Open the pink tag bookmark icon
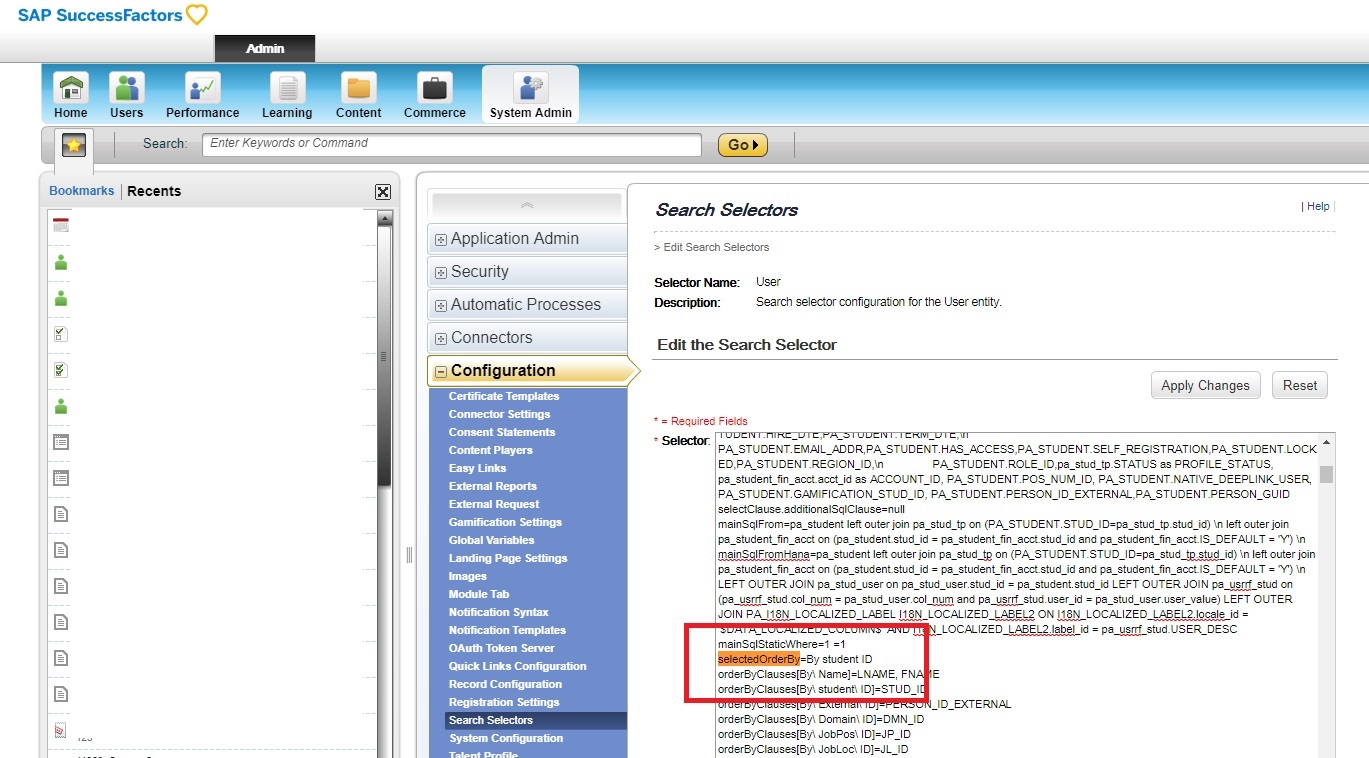The height and width of the screenshot is (758, 1369). tap(61, 730)
